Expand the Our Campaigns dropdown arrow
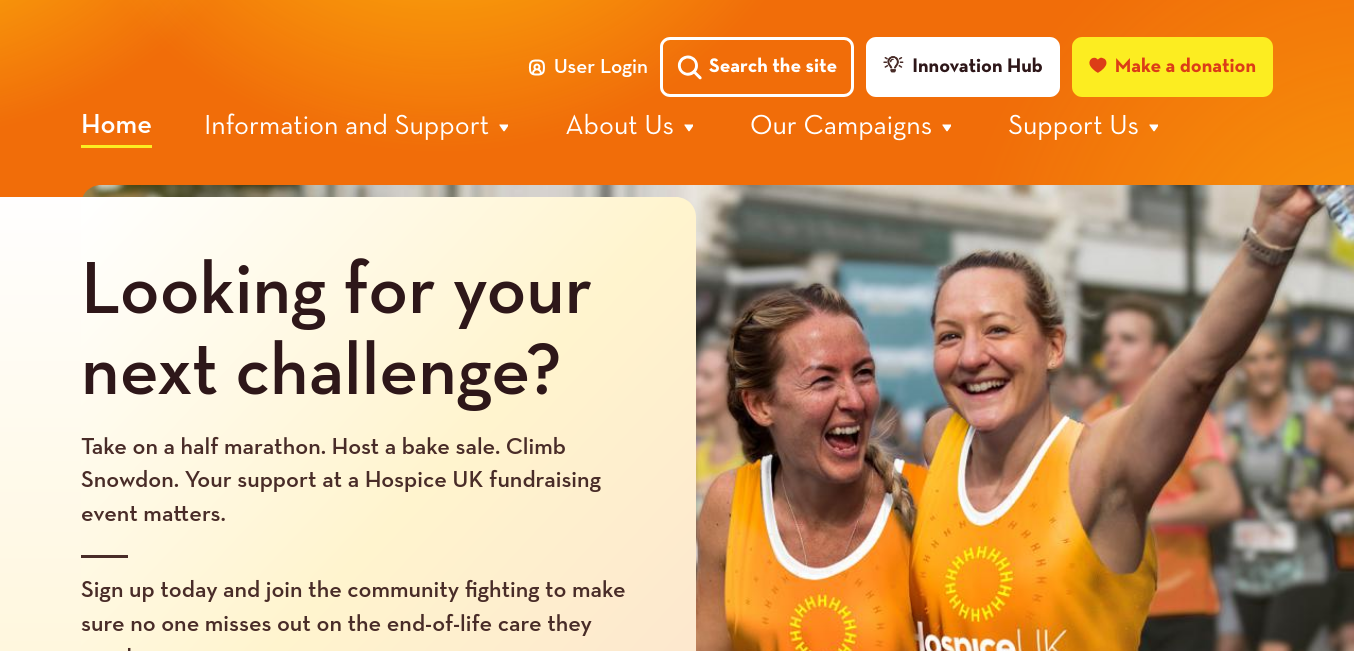 pos(947,128)
